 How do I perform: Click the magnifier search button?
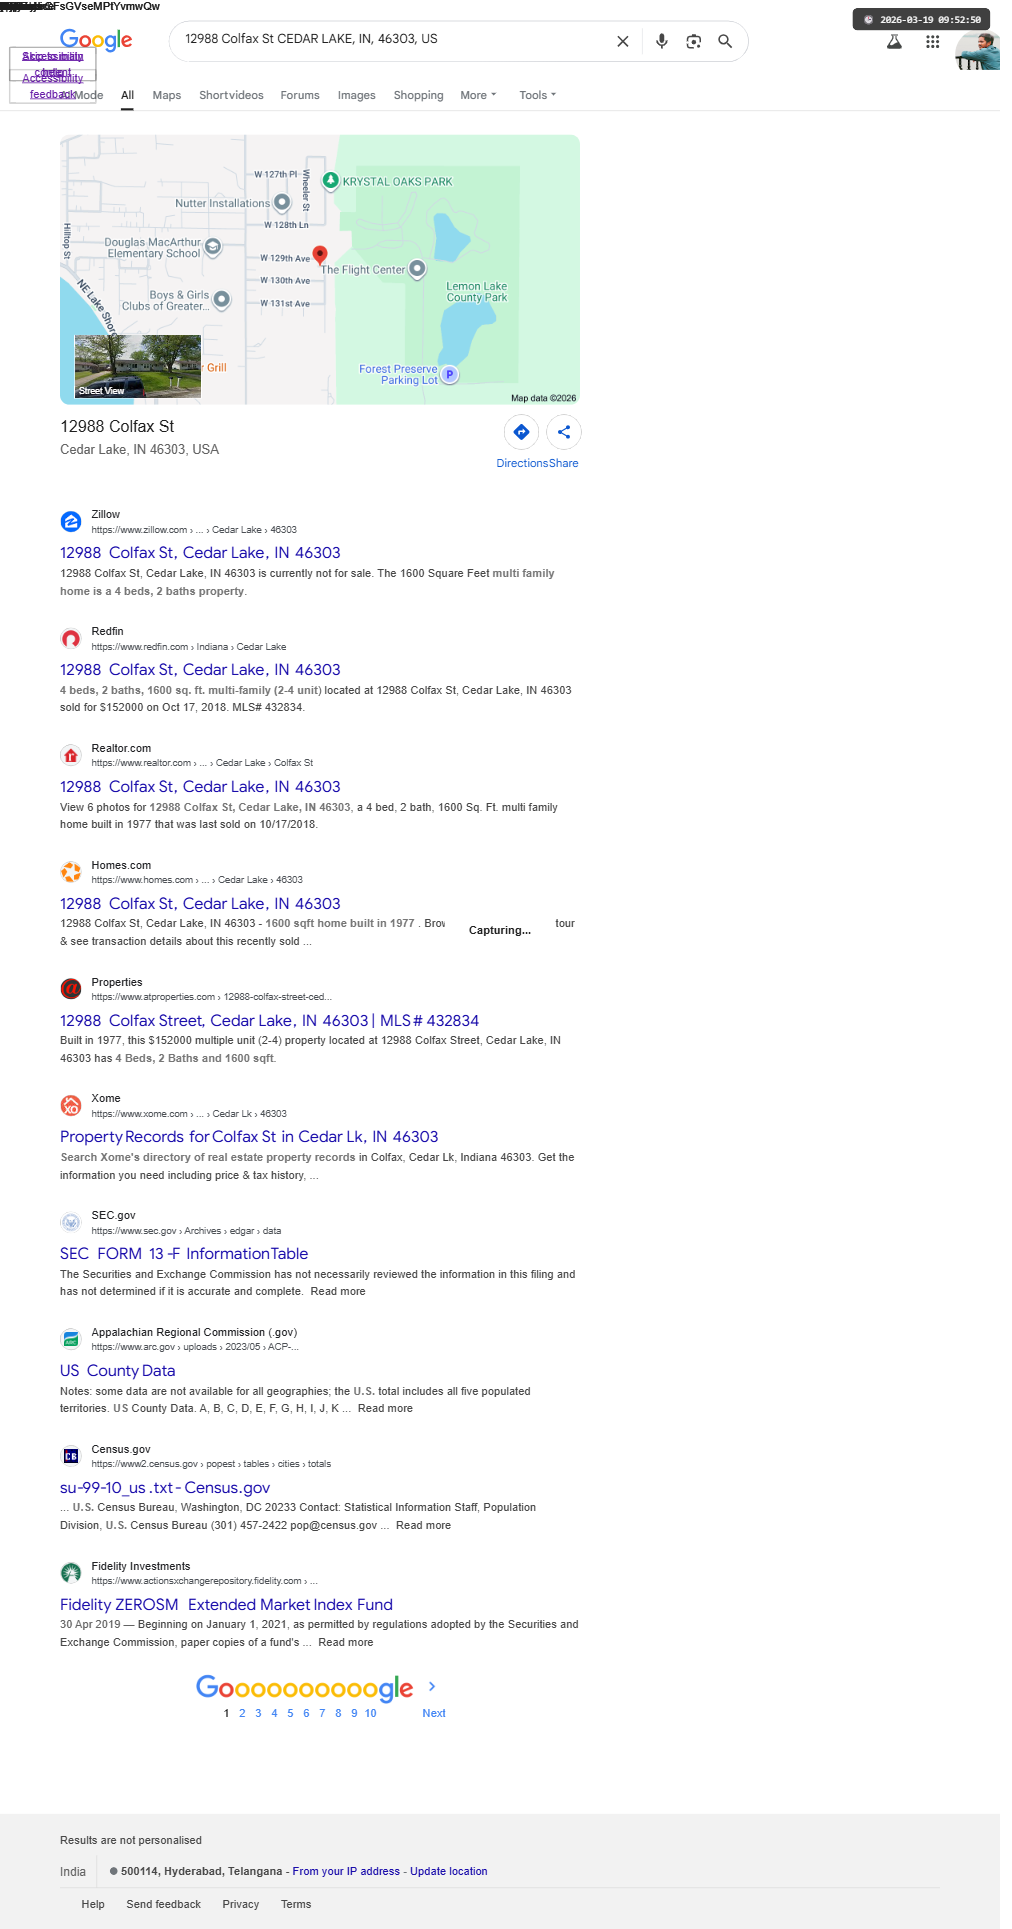(725, 41)
